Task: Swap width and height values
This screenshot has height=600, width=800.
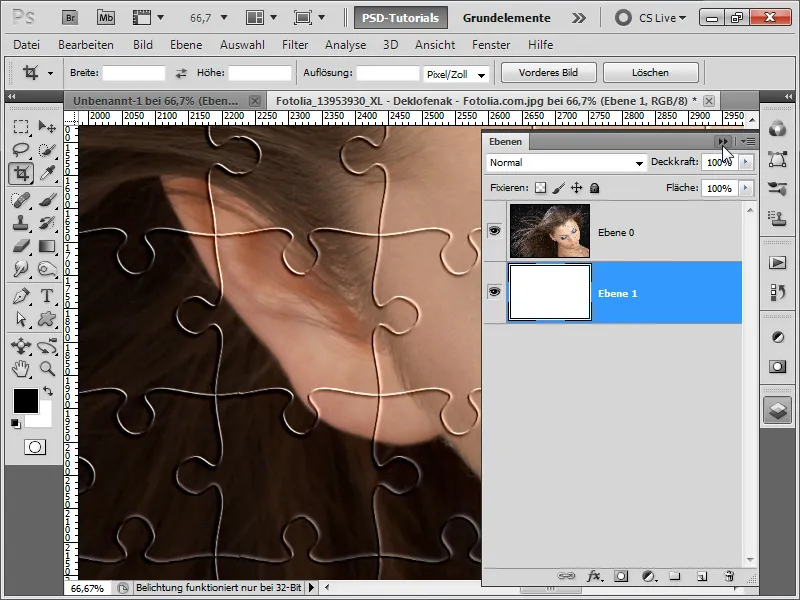Action: click(x=181, y=73)
